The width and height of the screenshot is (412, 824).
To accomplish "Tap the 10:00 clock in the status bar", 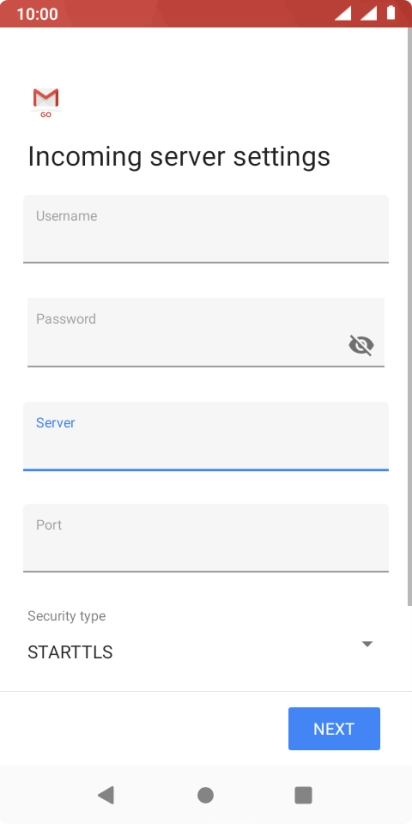I will click(x=37, y=14).
